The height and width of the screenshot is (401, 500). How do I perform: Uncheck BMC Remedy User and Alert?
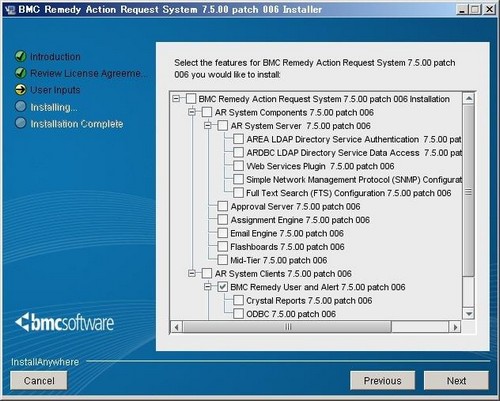[x=222, y=287]
